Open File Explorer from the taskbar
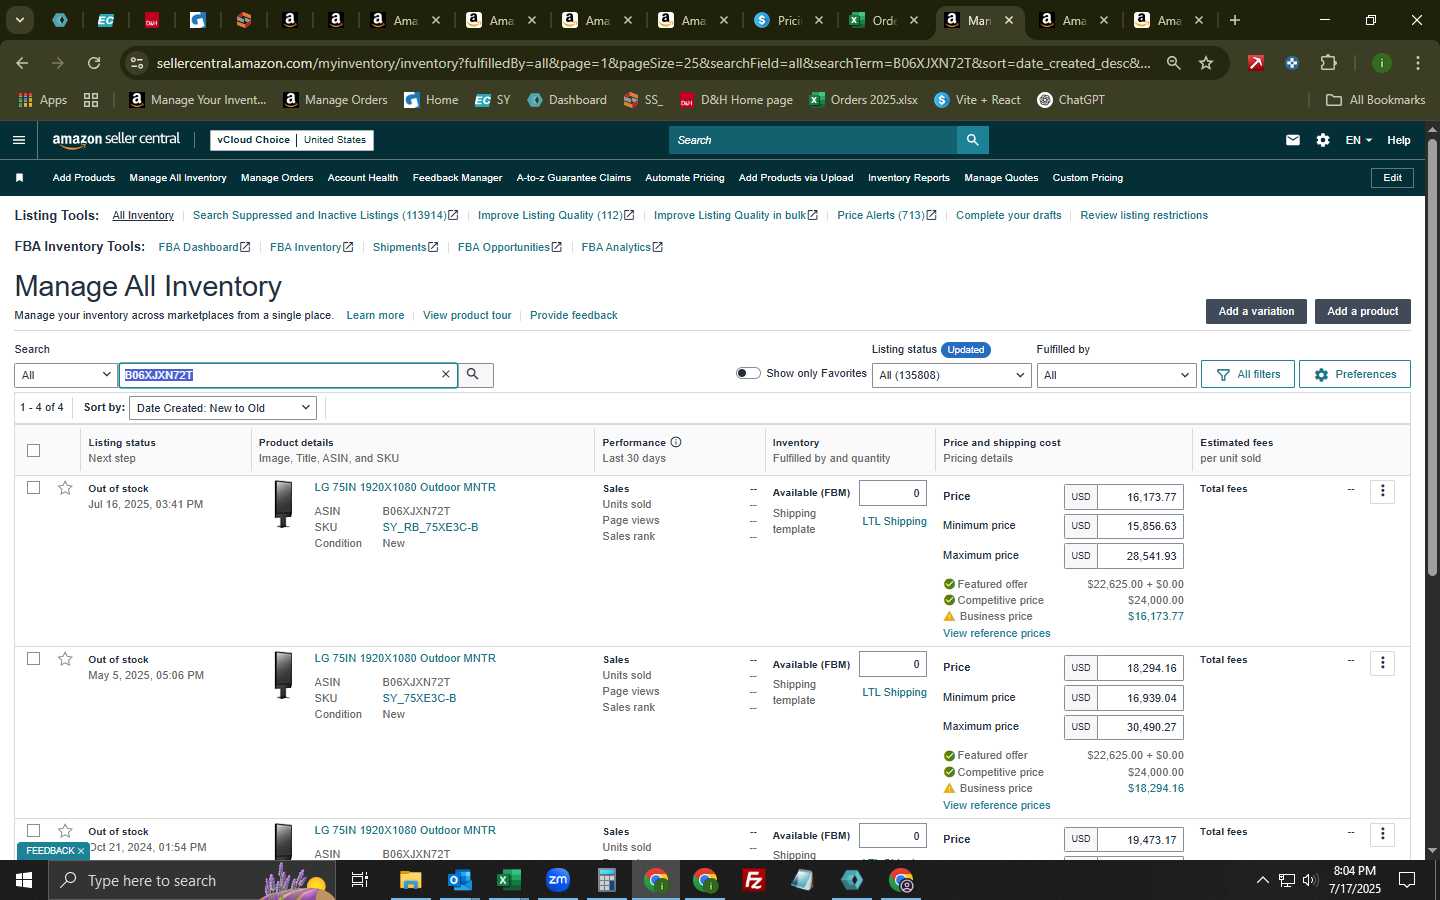Screen dimensions: 1440x900 (x=410, y=880)
